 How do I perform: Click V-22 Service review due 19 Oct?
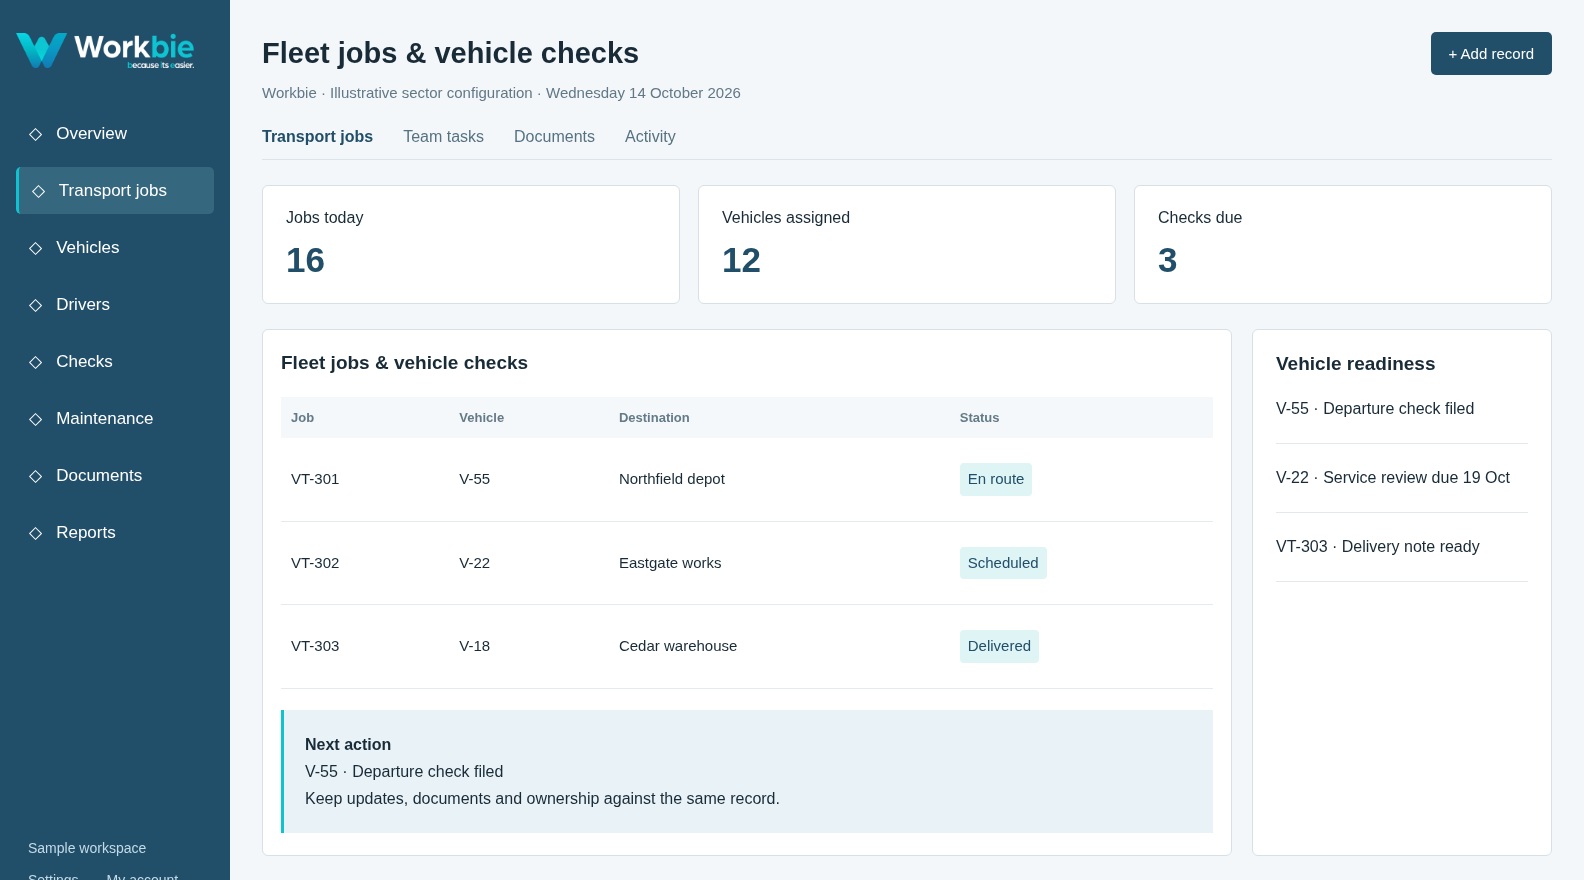pos(1393,478)
